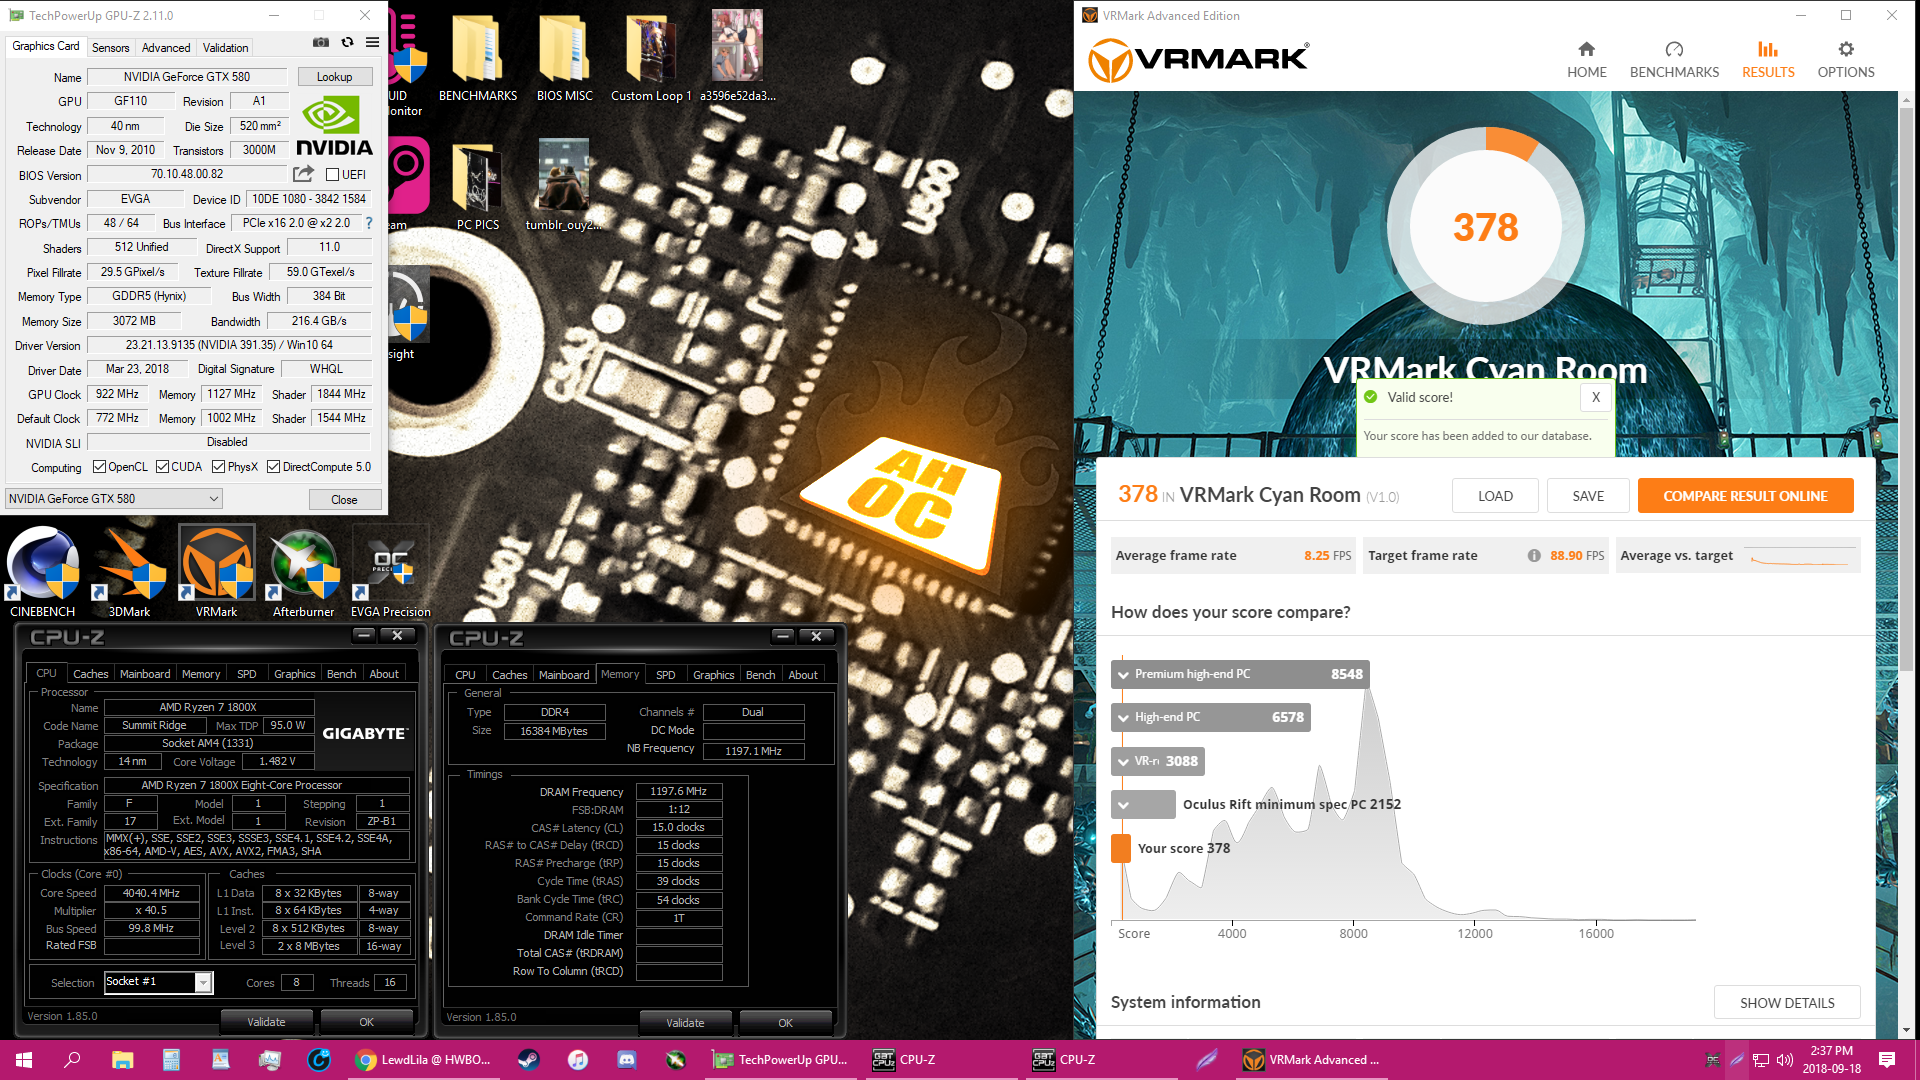This screenshot has height=1080, width=1920.
Task: Click GPU-Z refresh icon
Action: tap(347, 43)
